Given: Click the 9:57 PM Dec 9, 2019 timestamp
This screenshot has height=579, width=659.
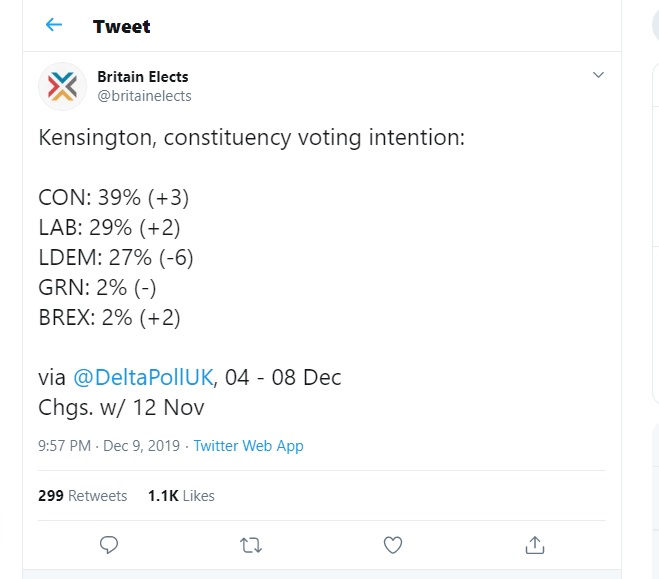Looking at the screenshot, I should tap(109, 446).
